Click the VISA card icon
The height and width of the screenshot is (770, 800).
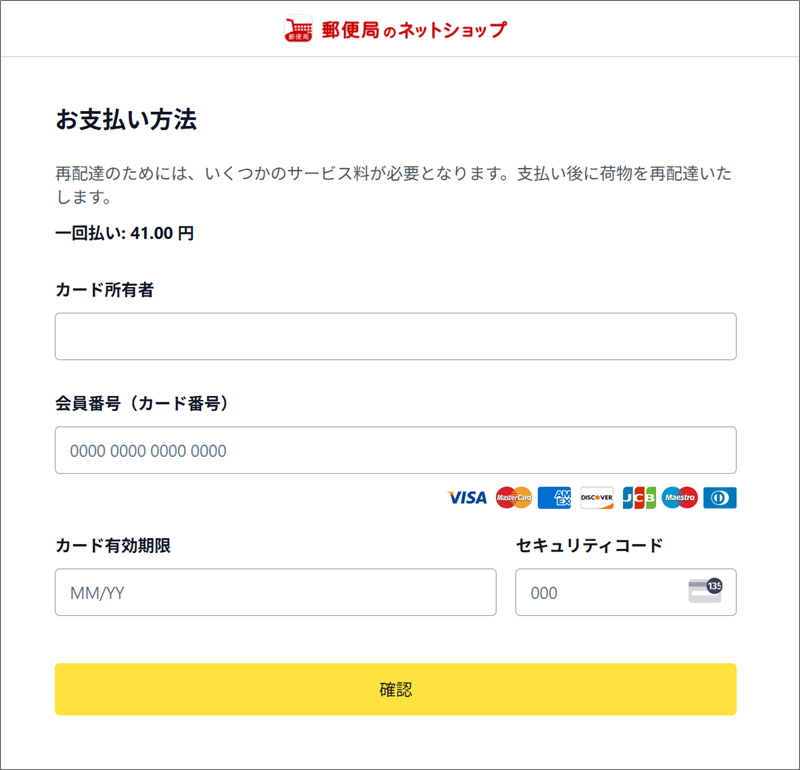pyautogui.click(x=467, y=498)
